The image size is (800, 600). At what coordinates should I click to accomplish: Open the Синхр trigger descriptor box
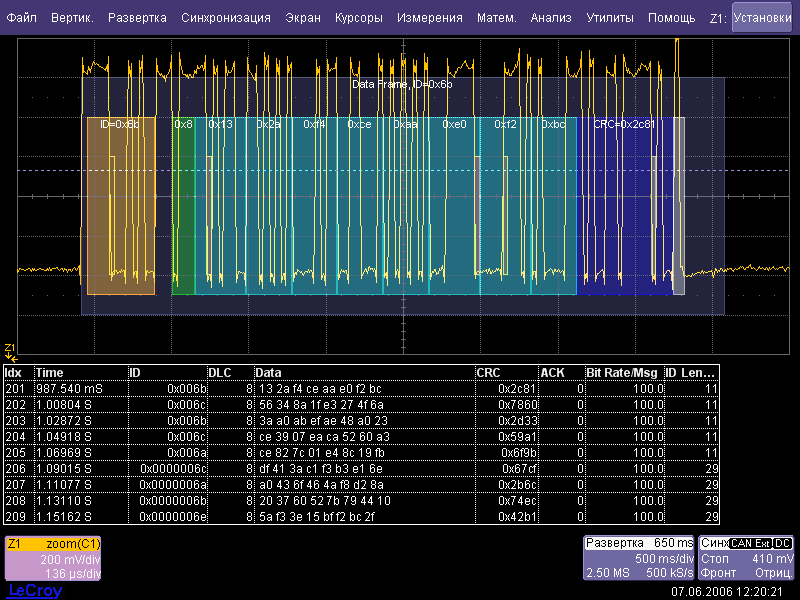point(747,558)
